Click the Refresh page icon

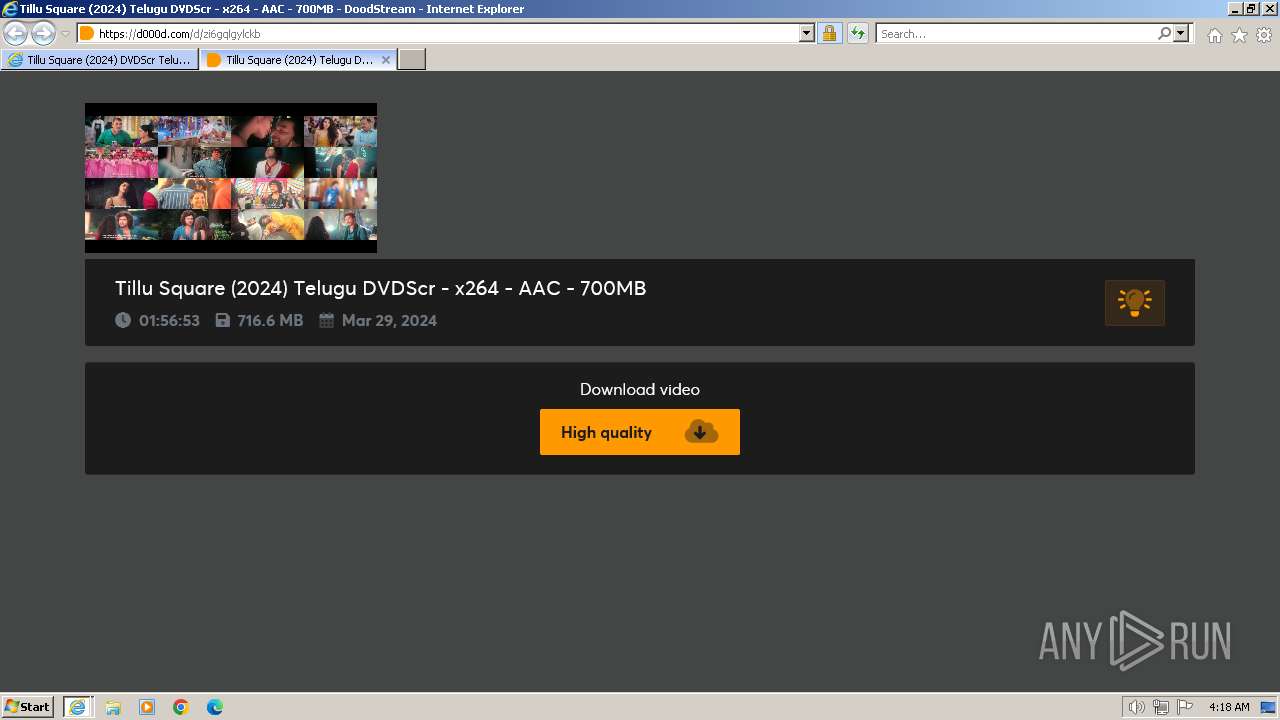pos(858,34)
